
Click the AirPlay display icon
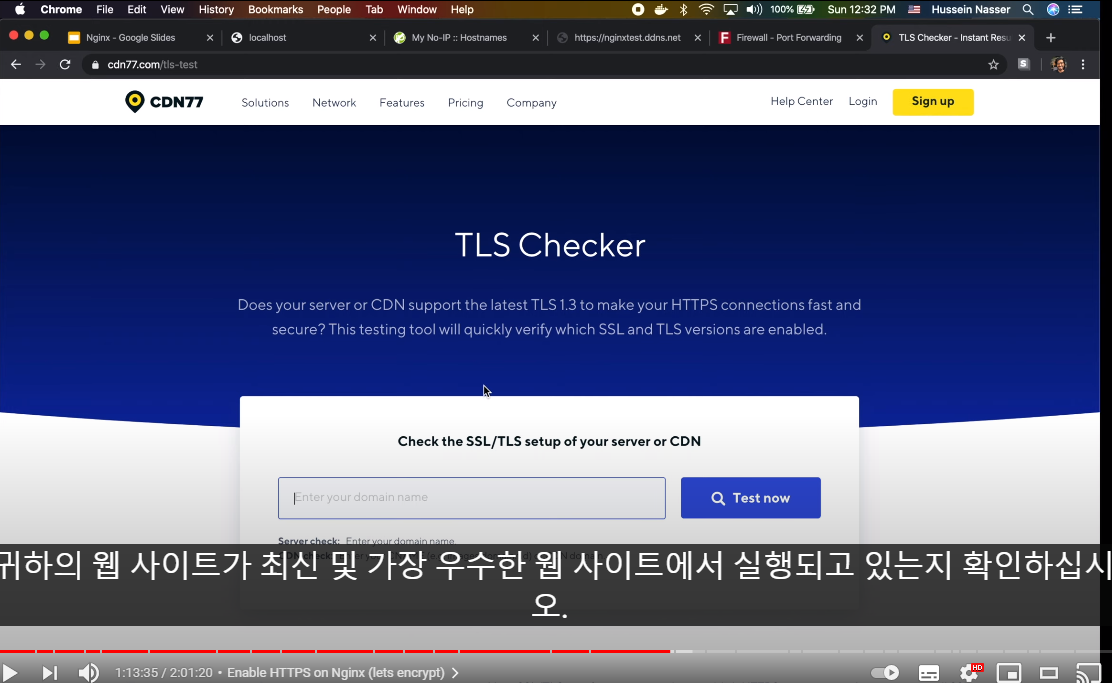coord(730,9)
